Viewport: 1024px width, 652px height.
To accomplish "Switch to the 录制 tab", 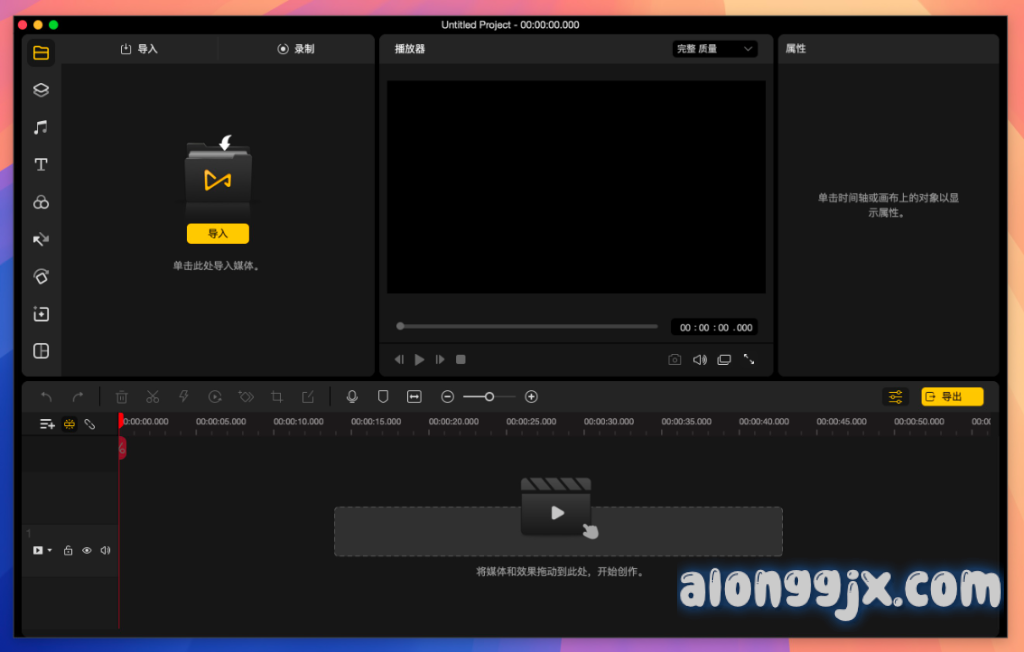I will pyautogui.click(x=296, y=49).
